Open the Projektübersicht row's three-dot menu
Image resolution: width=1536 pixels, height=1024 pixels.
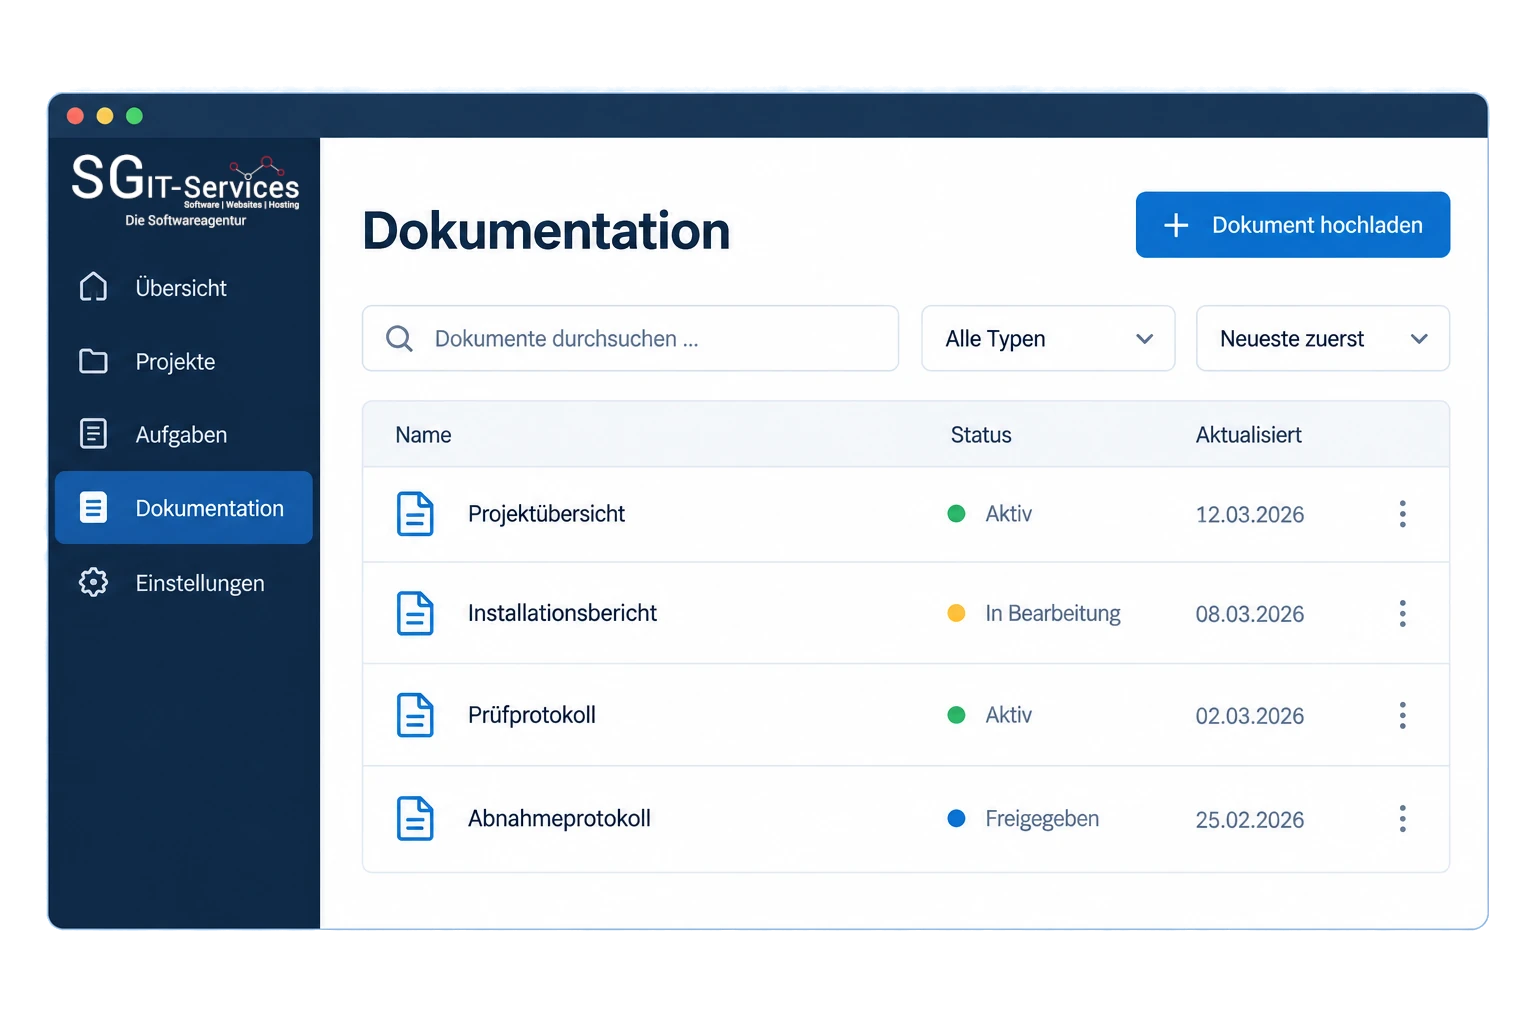[x=1403, y=514]
